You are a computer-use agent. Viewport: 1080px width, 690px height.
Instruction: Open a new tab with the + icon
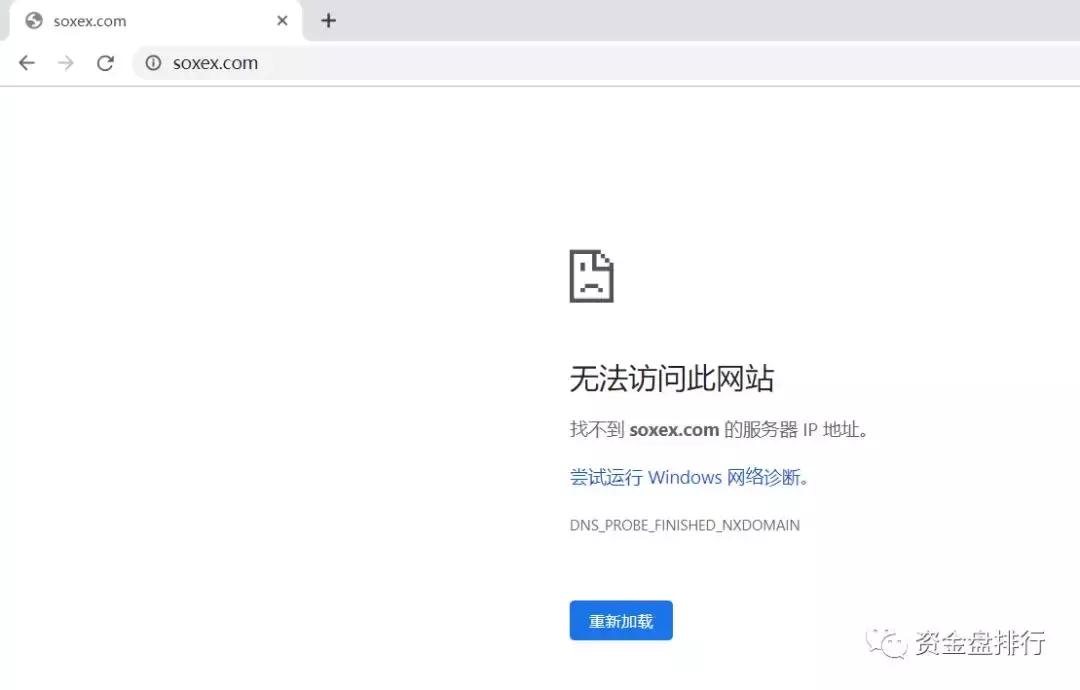(329, 20)
